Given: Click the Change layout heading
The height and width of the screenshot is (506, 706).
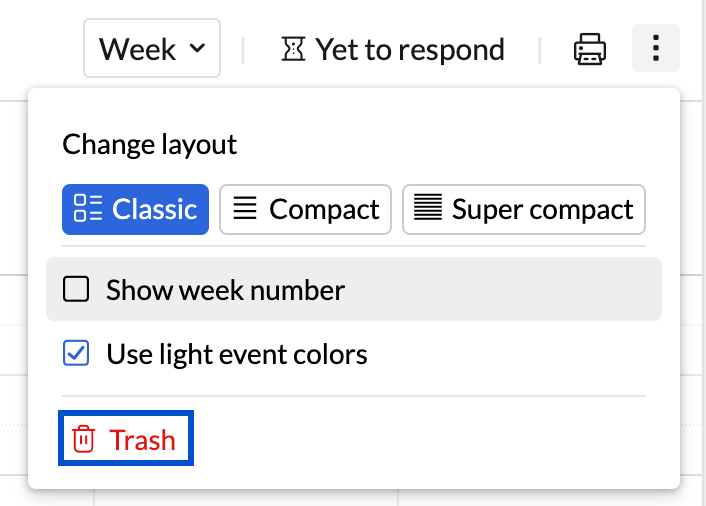Looking at the screenshot, I should point(150,144).
